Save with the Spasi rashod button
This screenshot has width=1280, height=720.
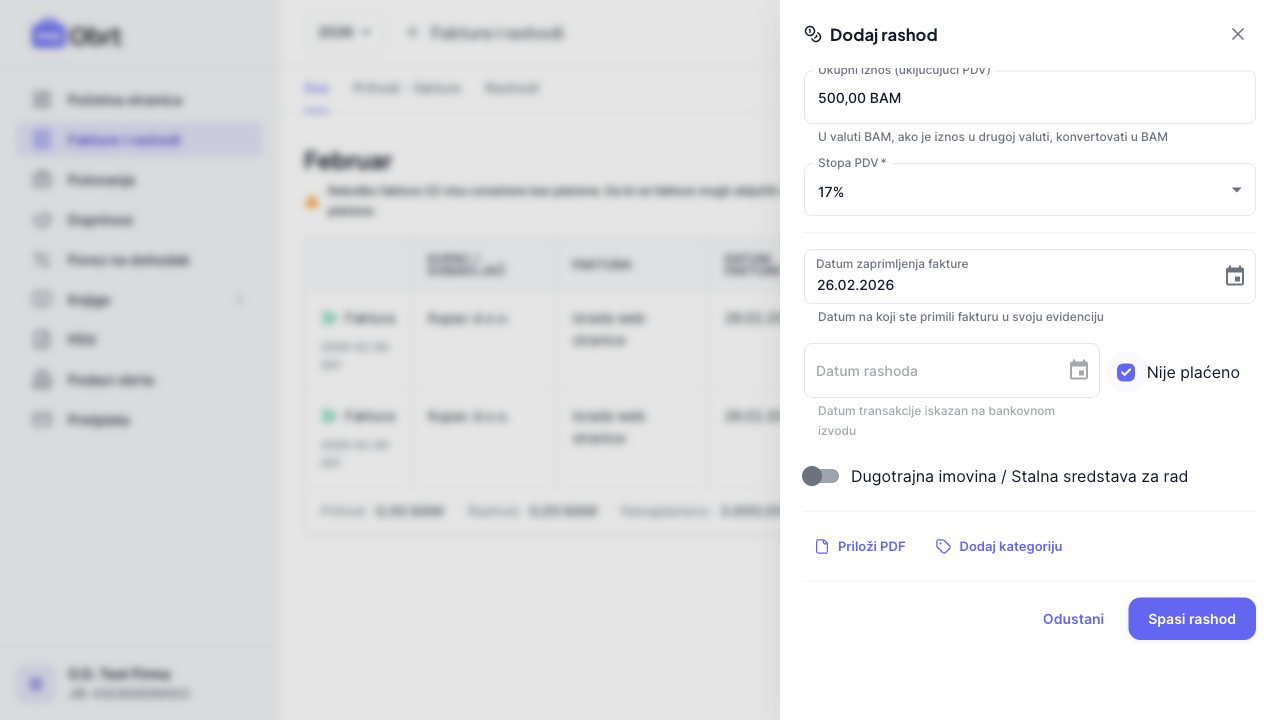click(x=1192, y=619)
